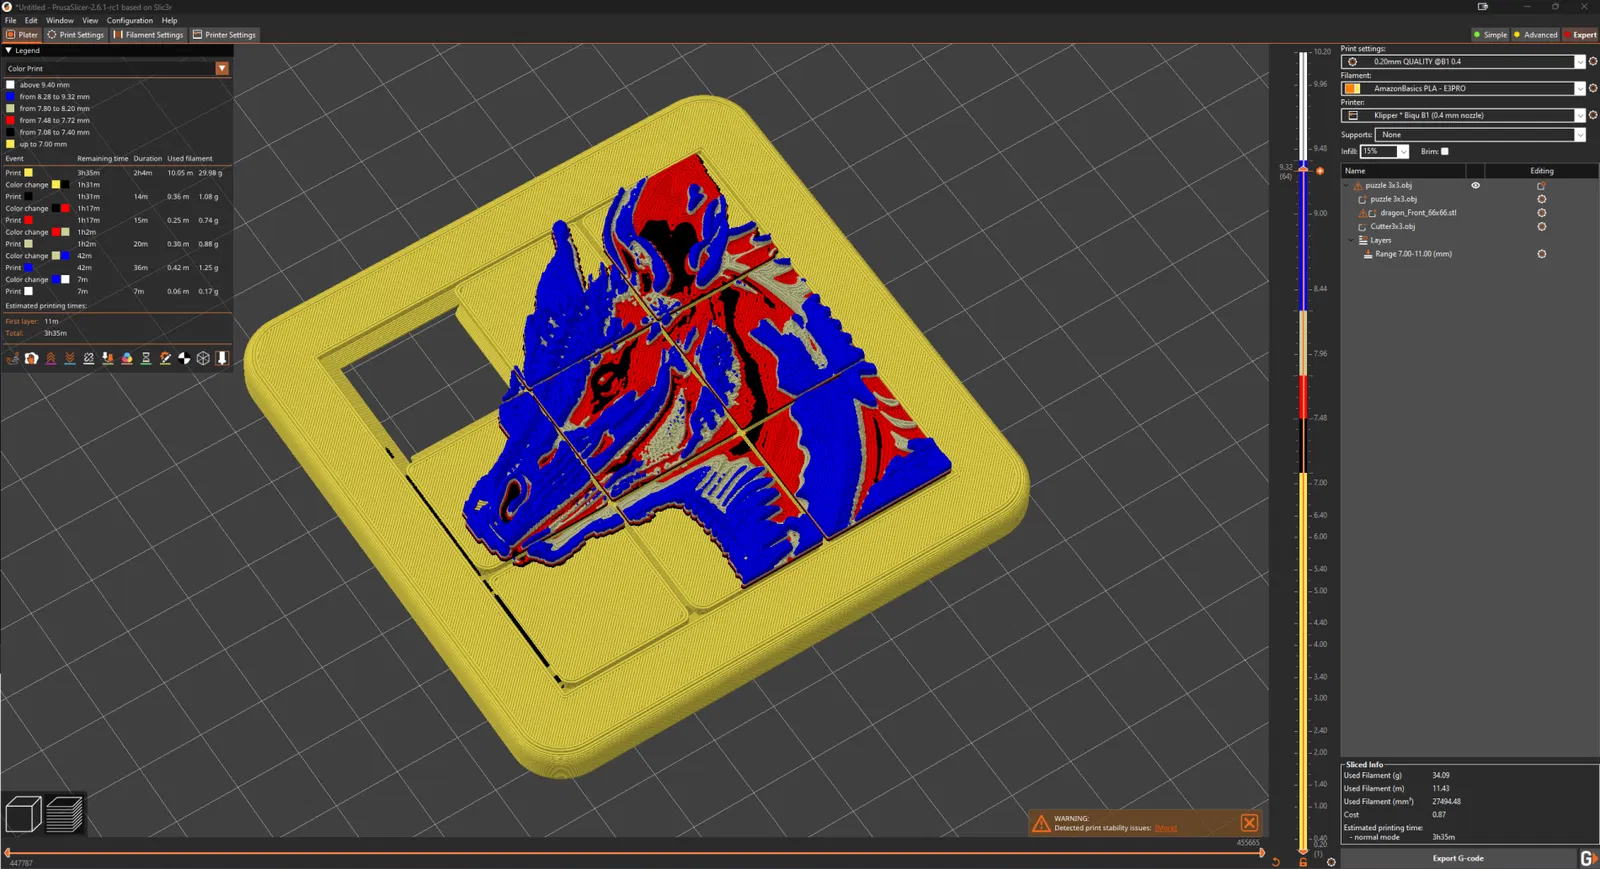1600x869 pixels.
Task: Toggle the Color changes icon in legend toolbar
Action: pos(127,358)
